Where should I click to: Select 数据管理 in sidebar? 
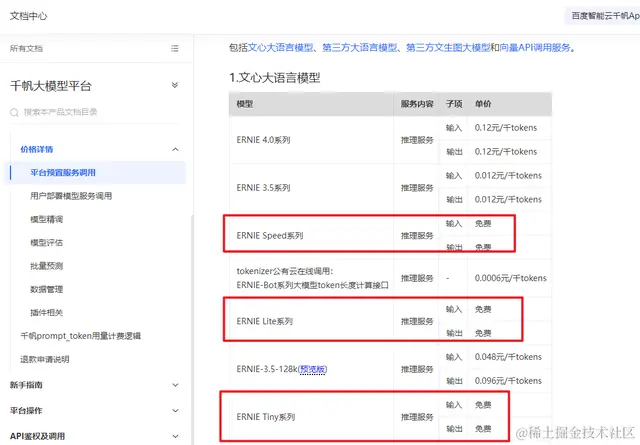[x=47, y=289]
